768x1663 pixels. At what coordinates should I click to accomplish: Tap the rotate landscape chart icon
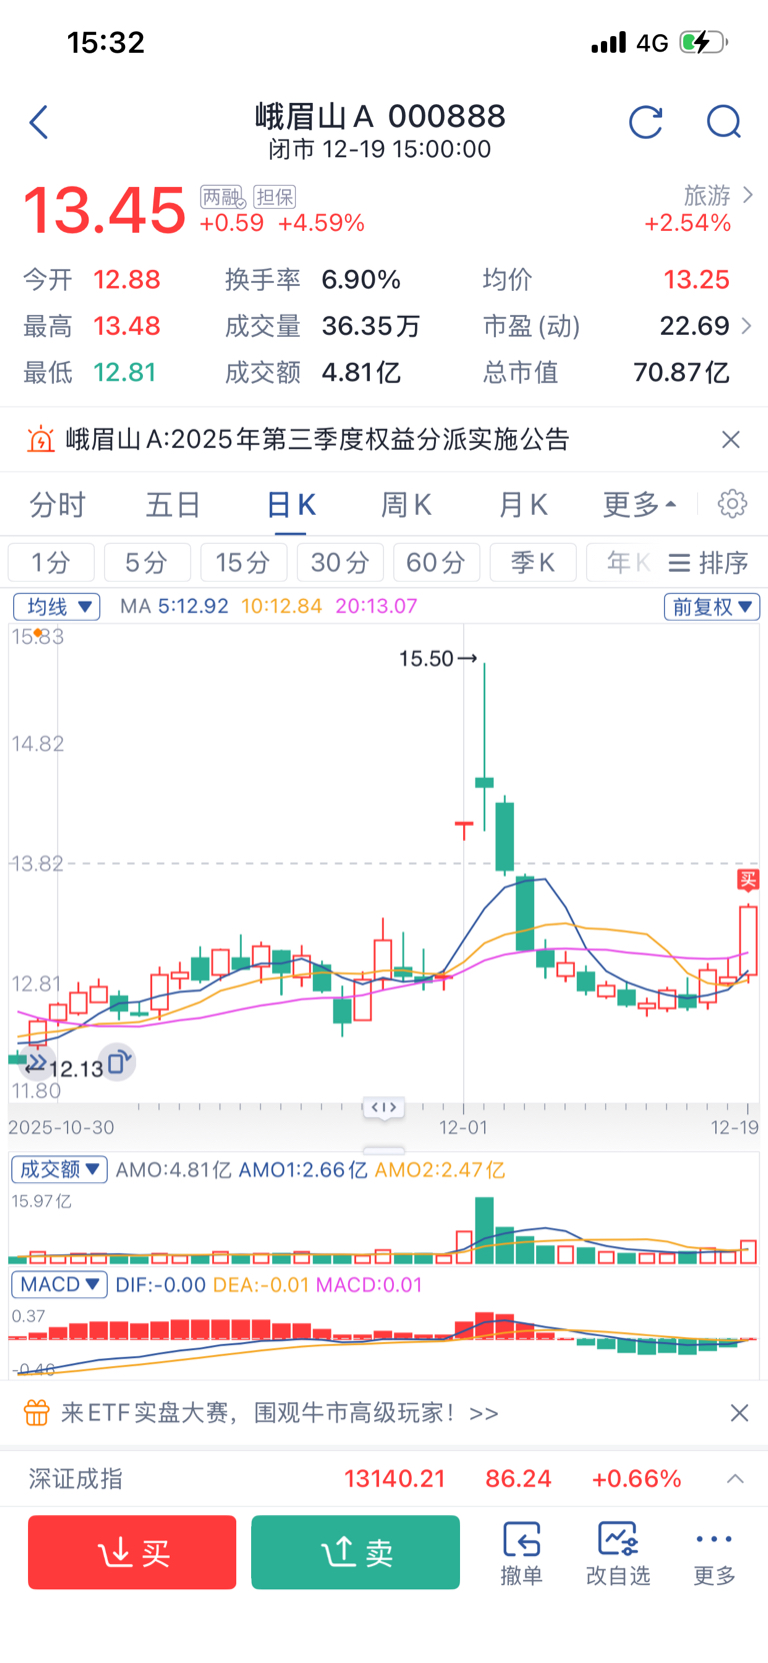point(118,1063)
